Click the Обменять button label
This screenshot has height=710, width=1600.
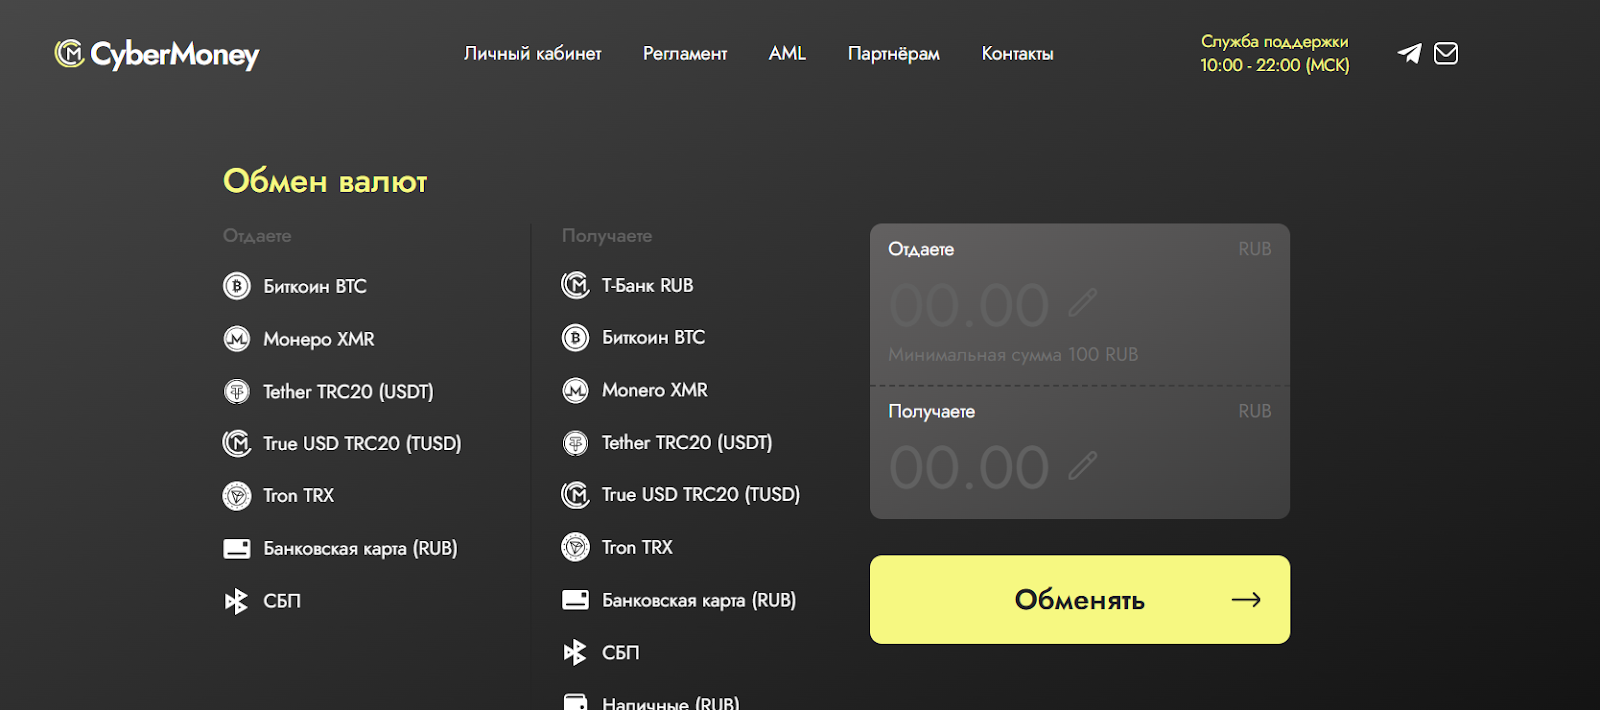click(1080, 600)
